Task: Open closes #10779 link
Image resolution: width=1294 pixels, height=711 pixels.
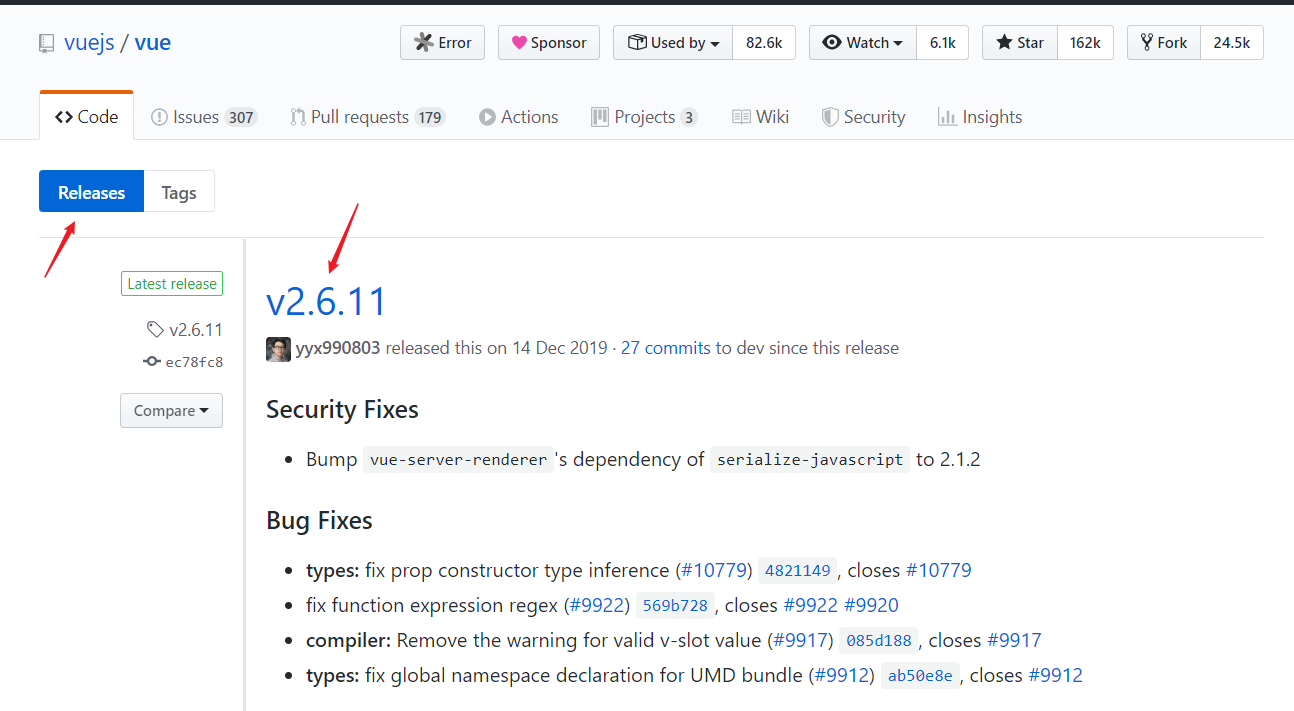Action: pos(939,570)
